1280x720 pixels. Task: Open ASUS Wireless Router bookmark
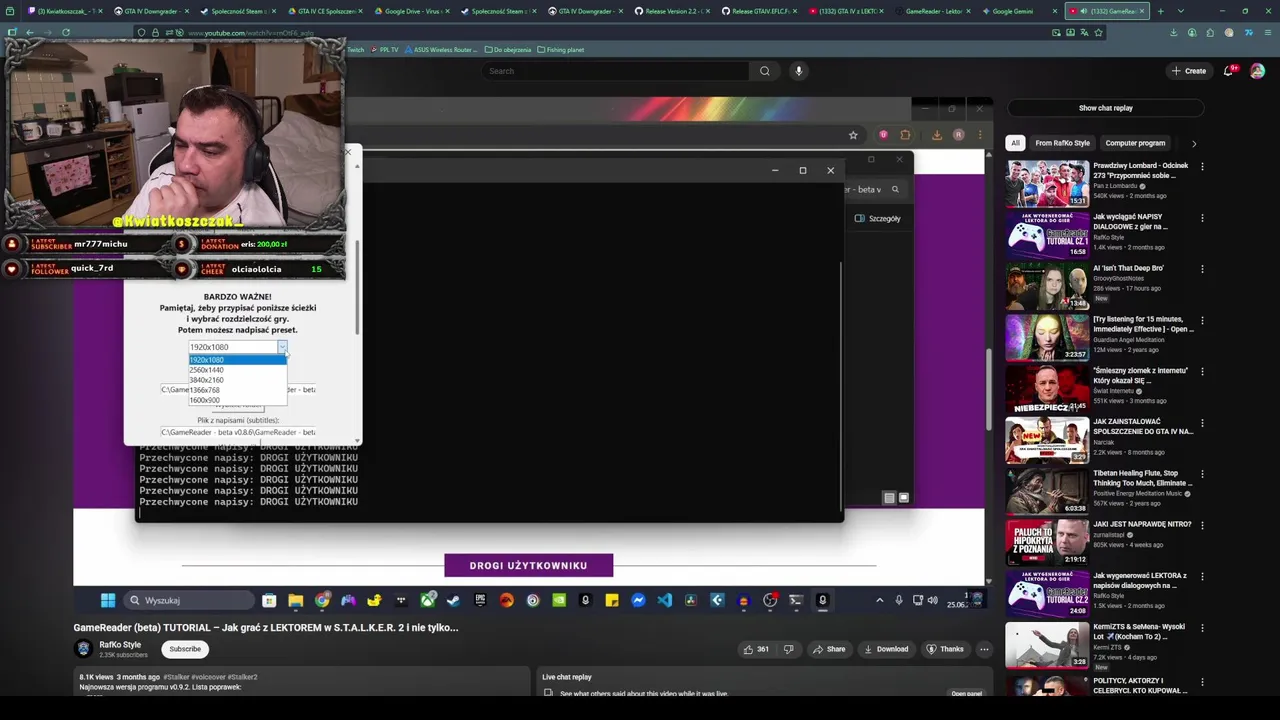(x=441, y=50)
